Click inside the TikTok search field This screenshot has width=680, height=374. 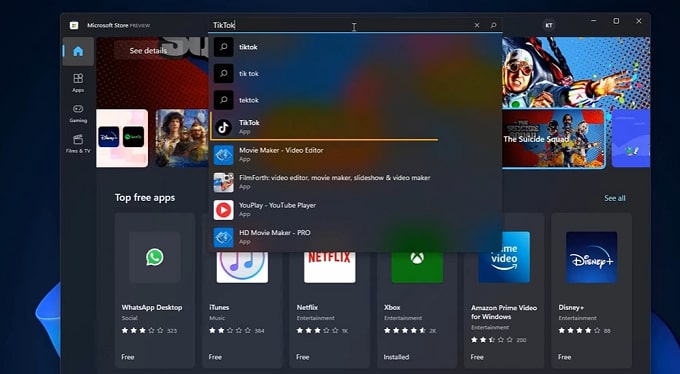(340, 25)
